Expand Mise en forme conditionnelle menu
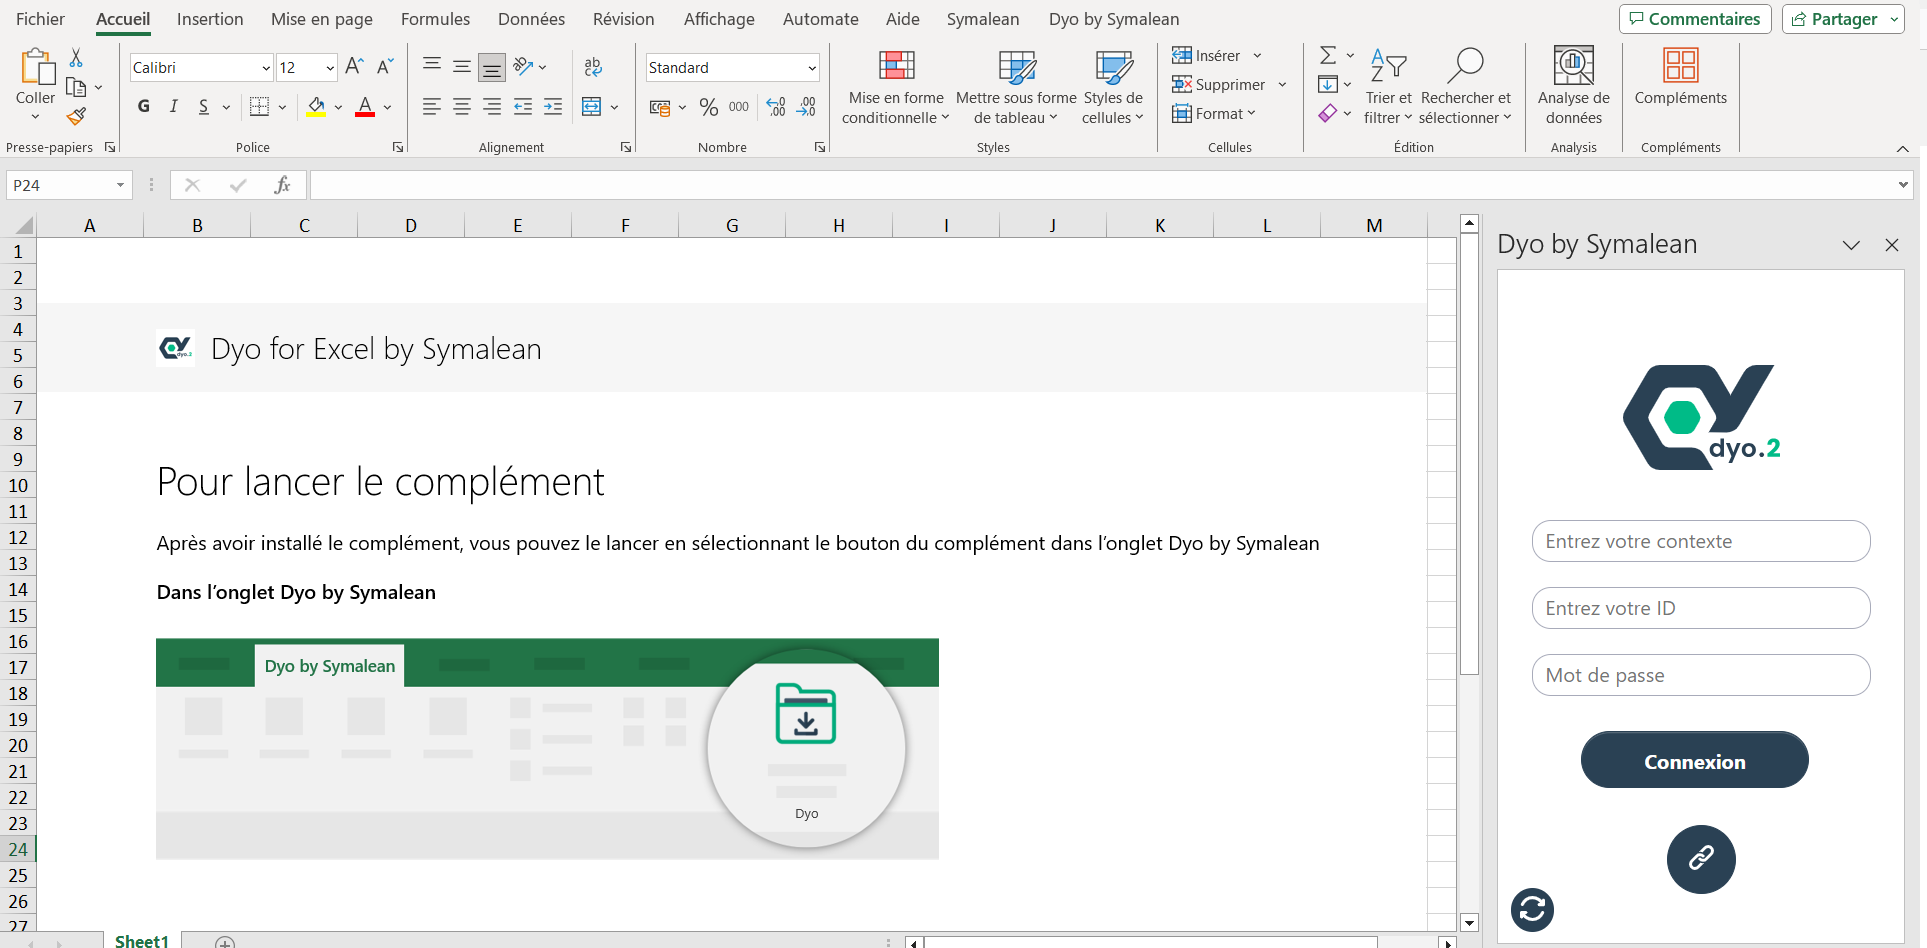1927x948 pixels. [896, 86]
